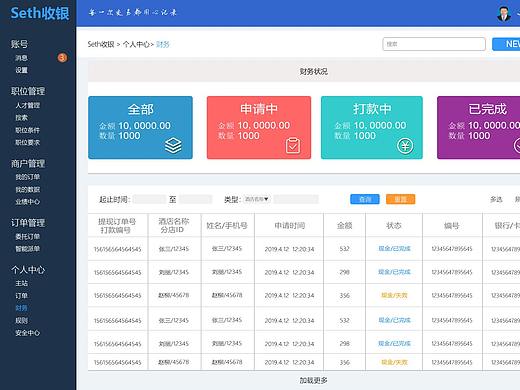Open 职位要求 in sidebar
Viewport: 520px width, 390px height.
tap(28, 143)
